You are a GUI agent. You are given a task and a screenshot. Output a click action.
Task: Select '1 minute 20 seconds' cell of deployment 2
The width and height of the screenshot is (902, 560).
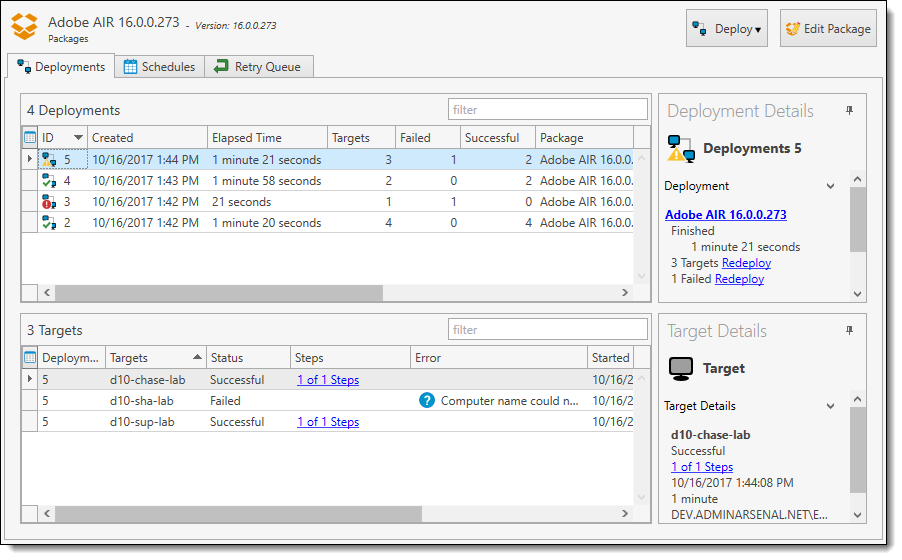point(266,223)
